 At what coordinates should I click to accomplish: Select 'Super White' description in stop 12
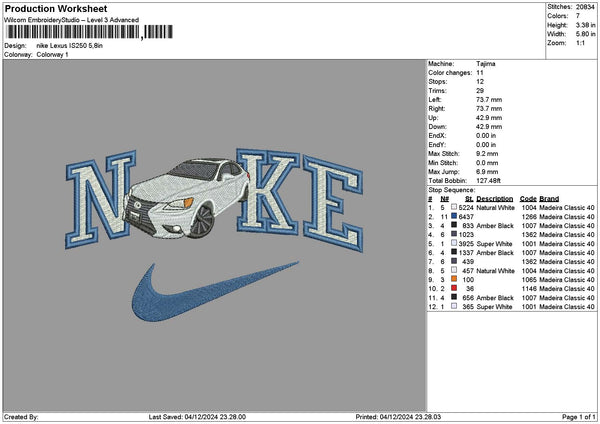pos(494,307)
